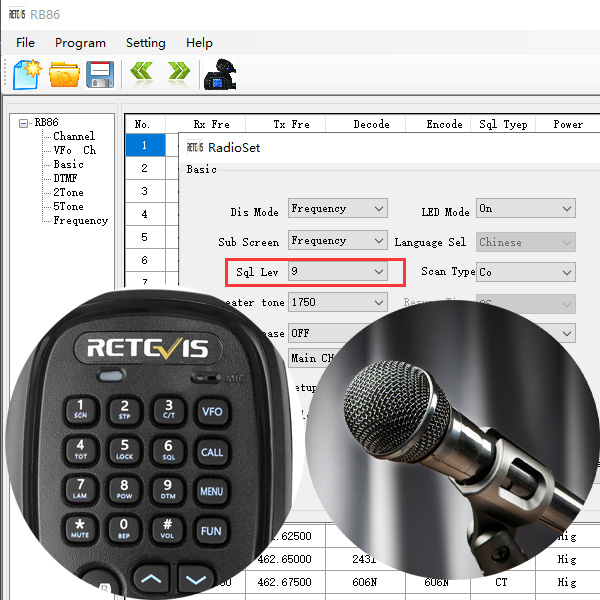
Task: Open the Main CH dropdown
Action: coord(312,358)
